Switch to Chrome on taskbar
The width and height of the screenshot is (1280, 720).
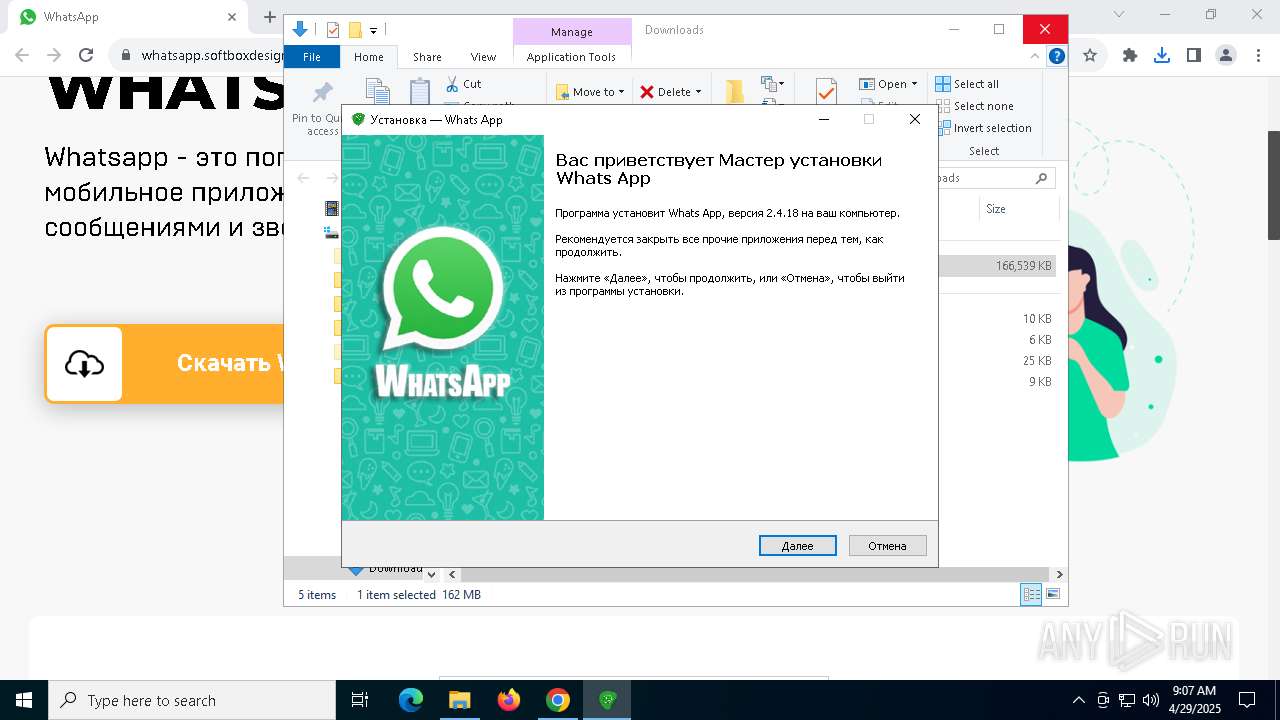coord(558,700)
